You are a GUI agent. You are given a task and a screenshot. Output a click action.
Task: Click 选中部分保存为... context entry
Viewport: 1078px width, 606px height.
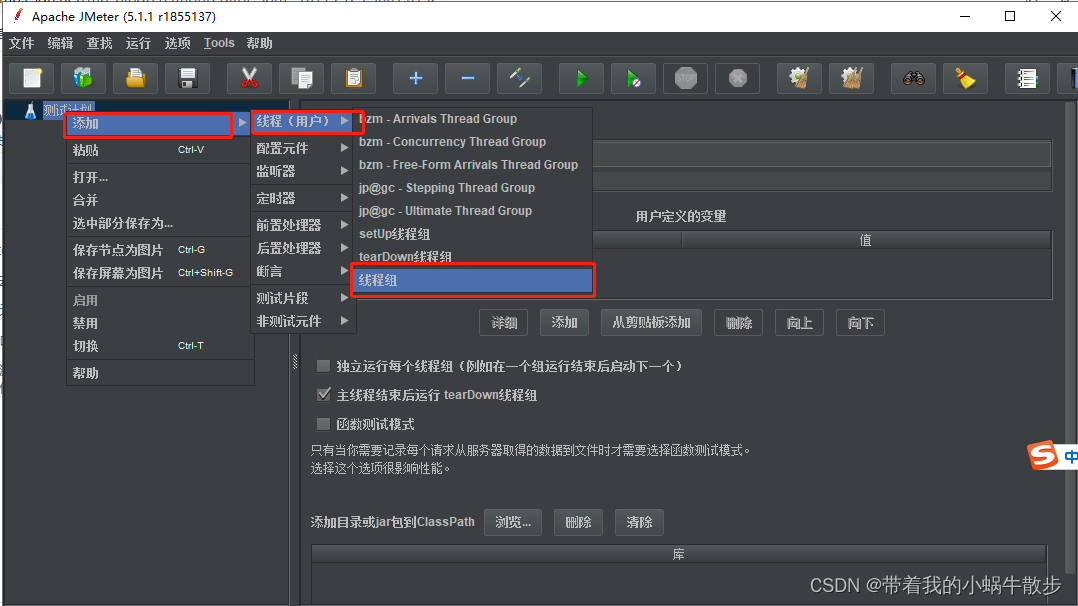click(x=160, y=223)
